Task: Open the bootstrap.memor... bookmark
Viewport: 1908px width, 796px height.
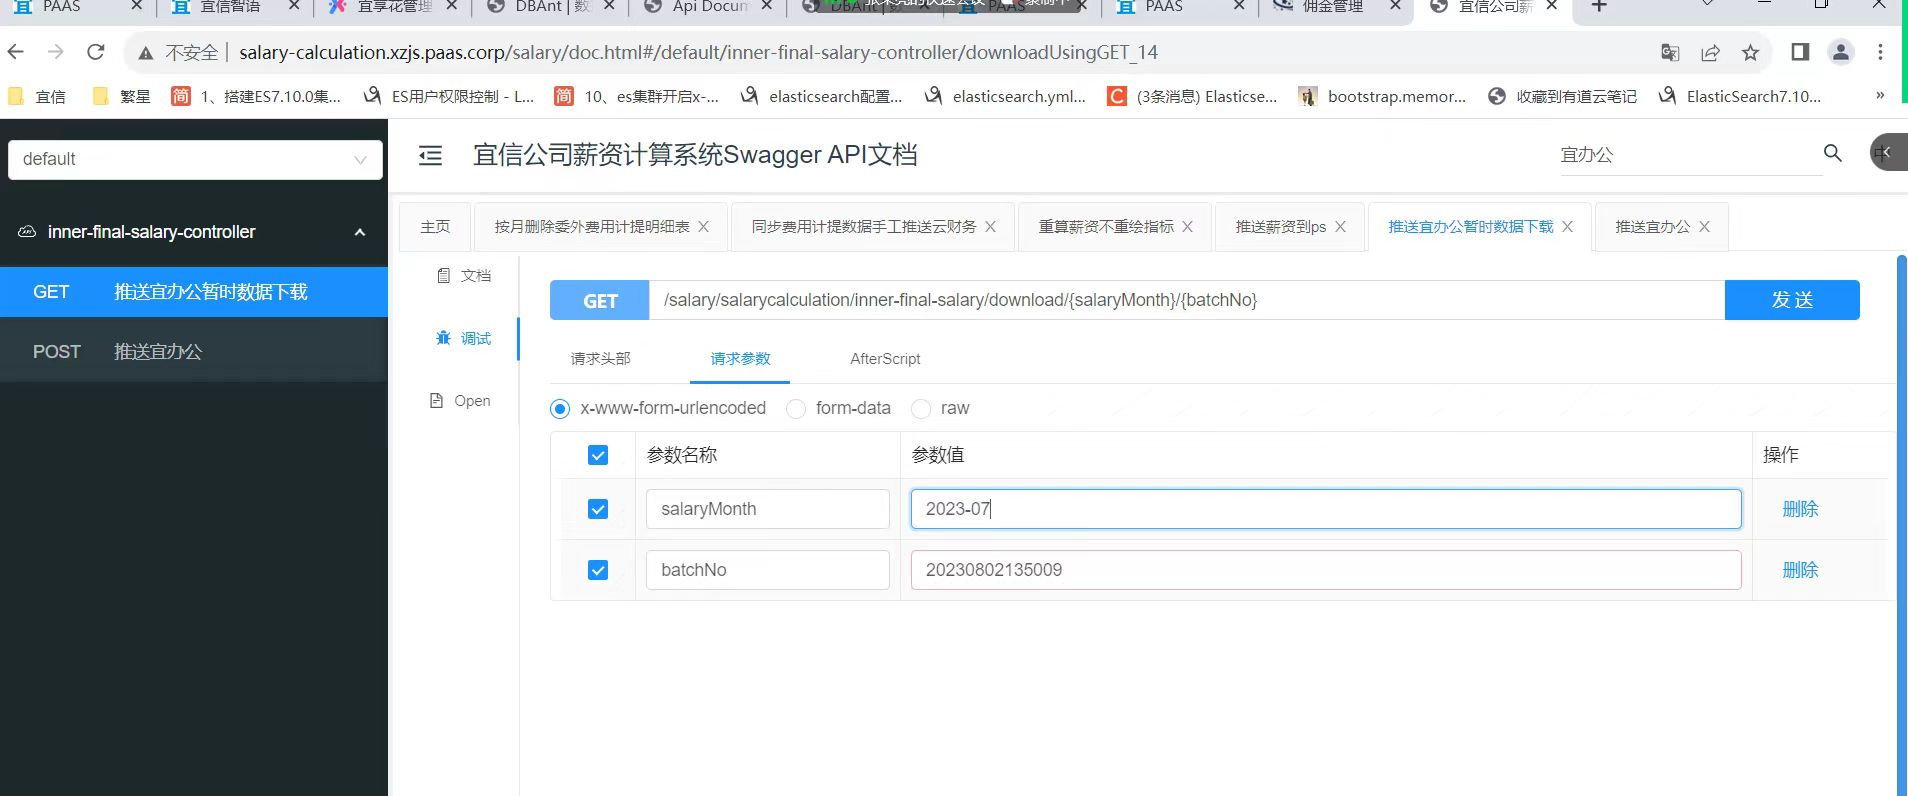Action: (x=1382, y=96)
